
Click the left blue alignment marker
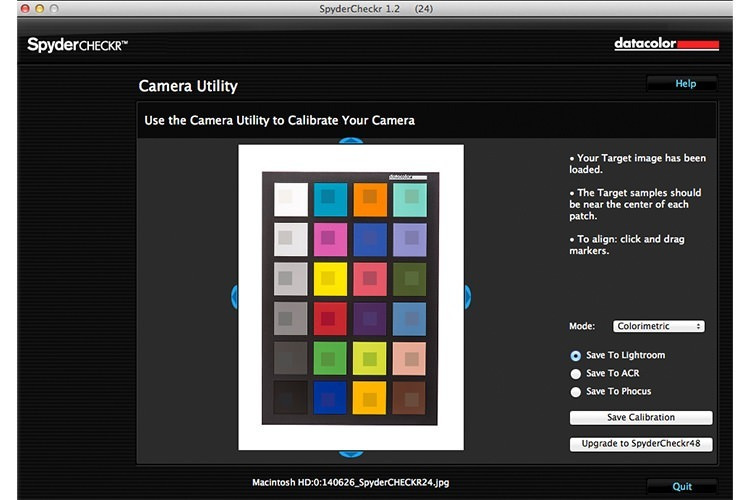click(x=235, y=296)
